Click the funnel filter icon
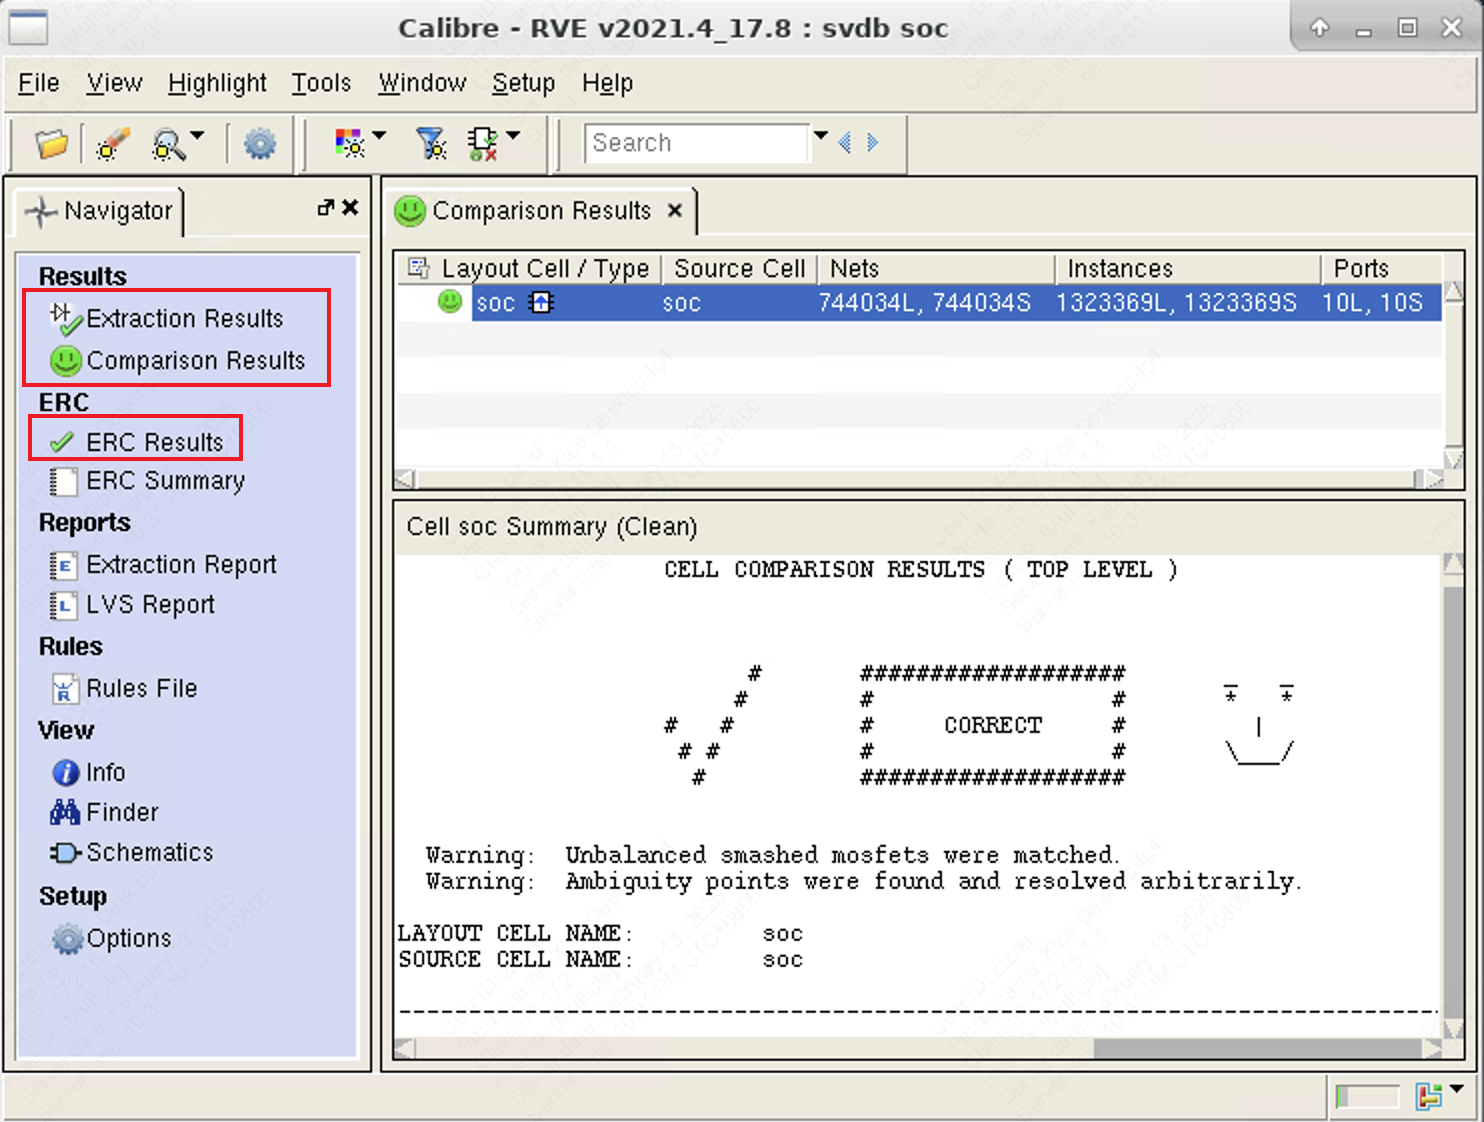 click(x=431, y=144)
